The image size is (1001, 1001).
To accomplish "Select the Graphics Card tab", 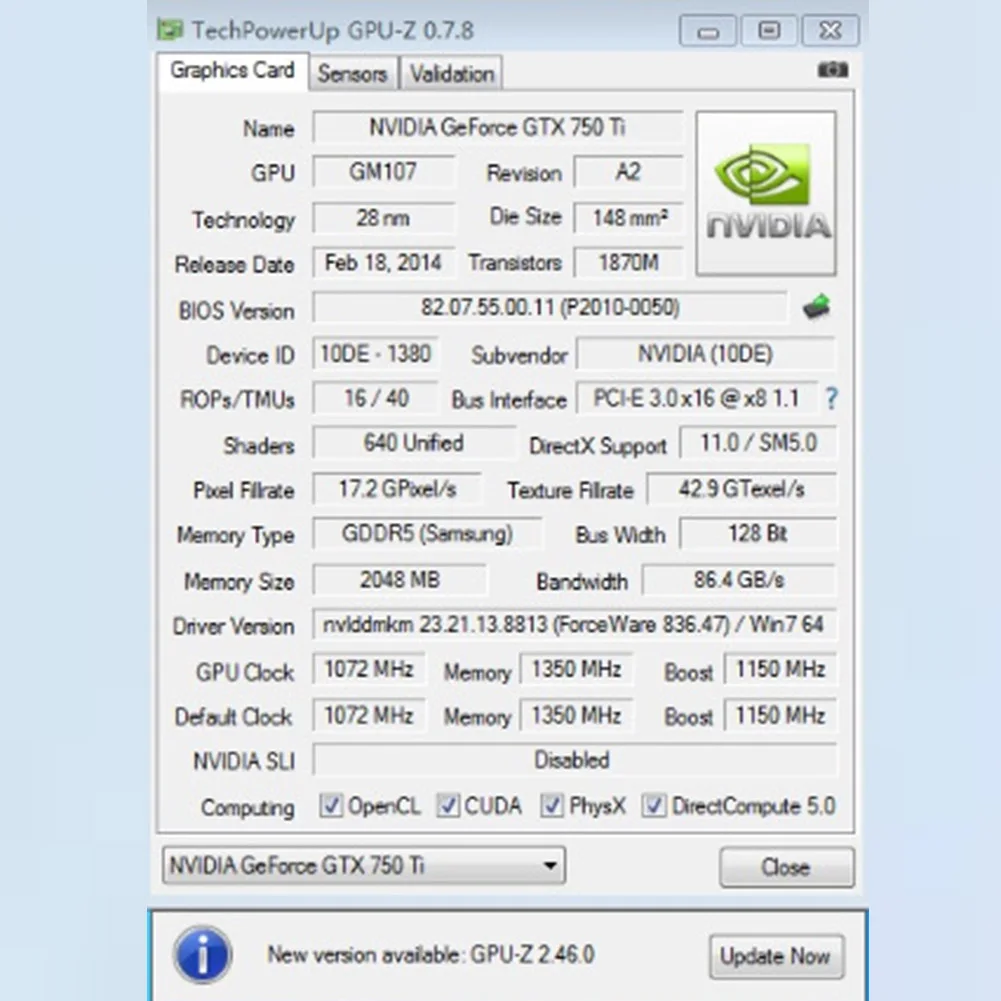I will [232, 72].
